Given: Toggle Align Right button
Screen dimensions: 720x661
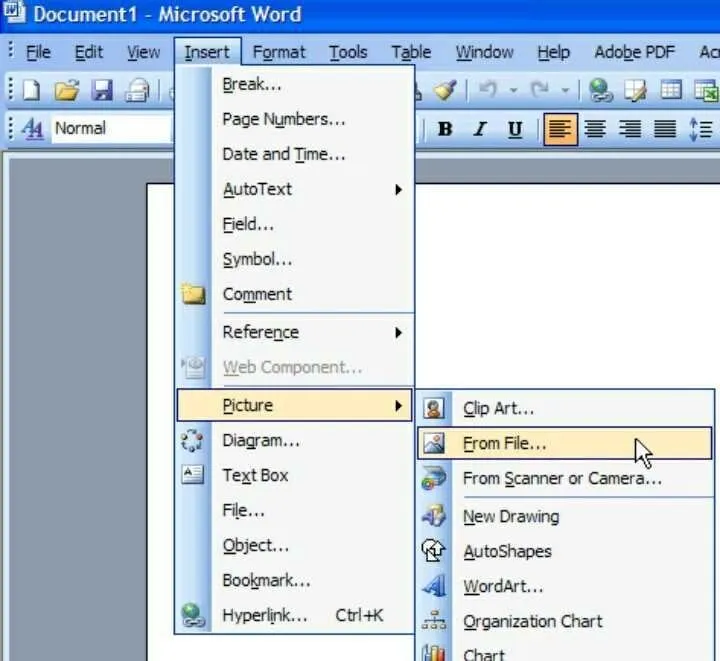Looking at the screenshot, I should pyautogui.click(x=630, y=129).
